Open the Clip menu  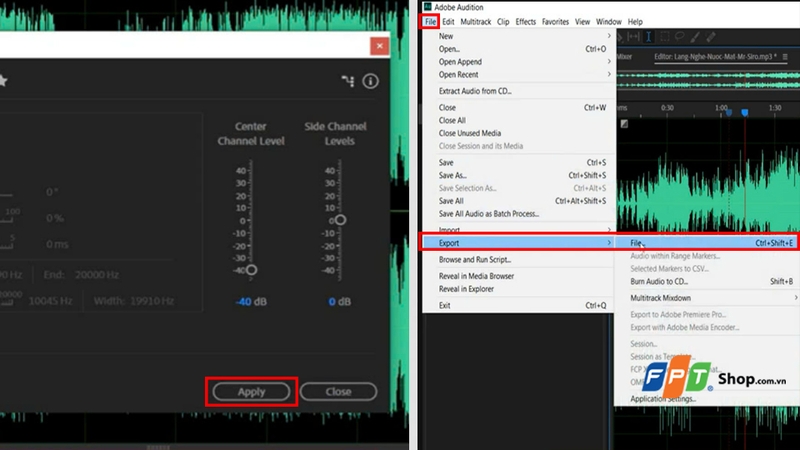tap(503, 21)
